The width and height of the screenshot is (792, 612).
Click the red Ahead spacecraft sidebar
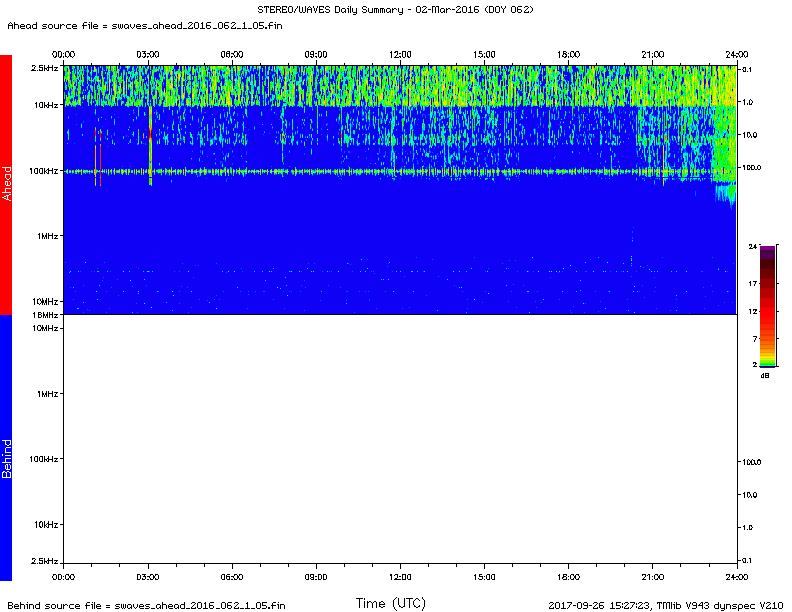click(6, 184)
